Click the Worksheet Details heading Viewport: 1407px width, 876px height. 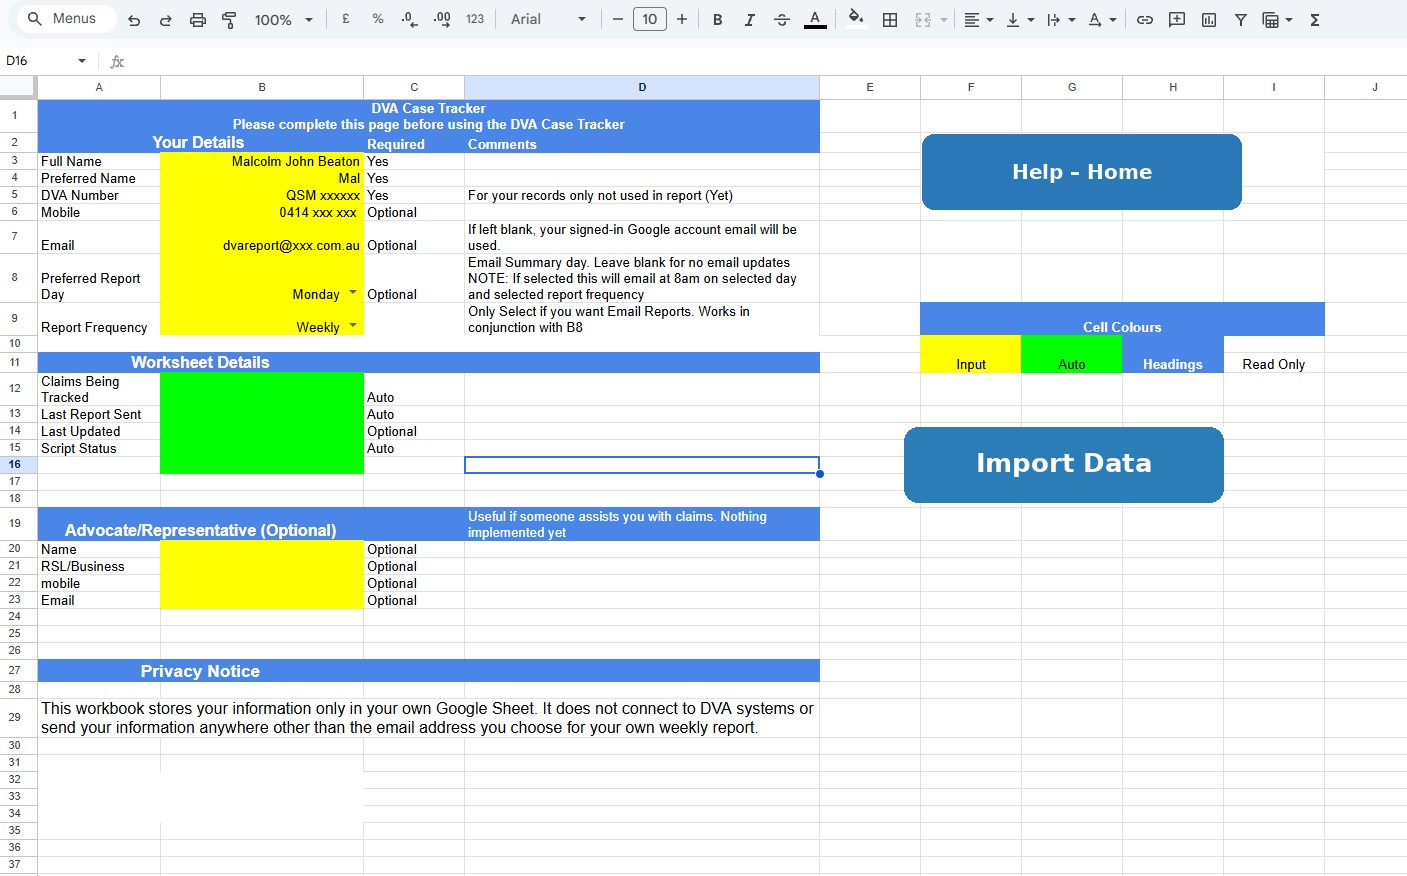pos(200,362)
